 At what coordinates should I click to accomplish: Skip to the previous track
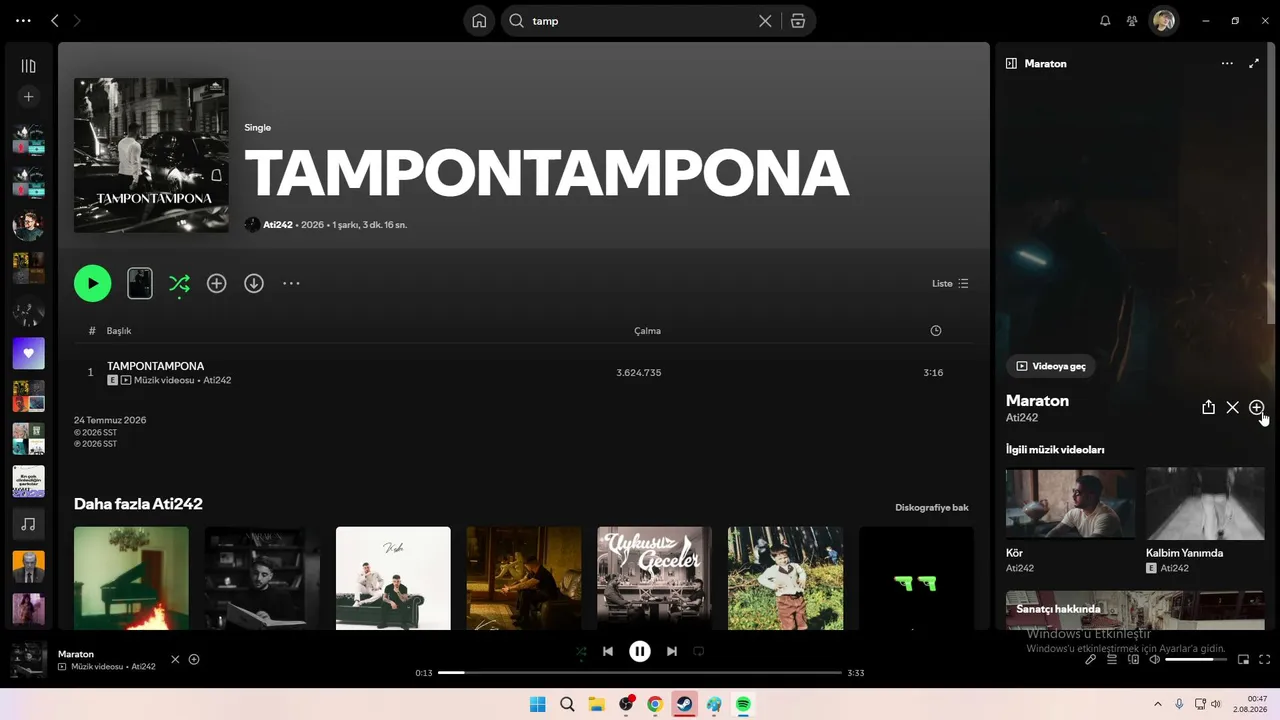[608, 651]
